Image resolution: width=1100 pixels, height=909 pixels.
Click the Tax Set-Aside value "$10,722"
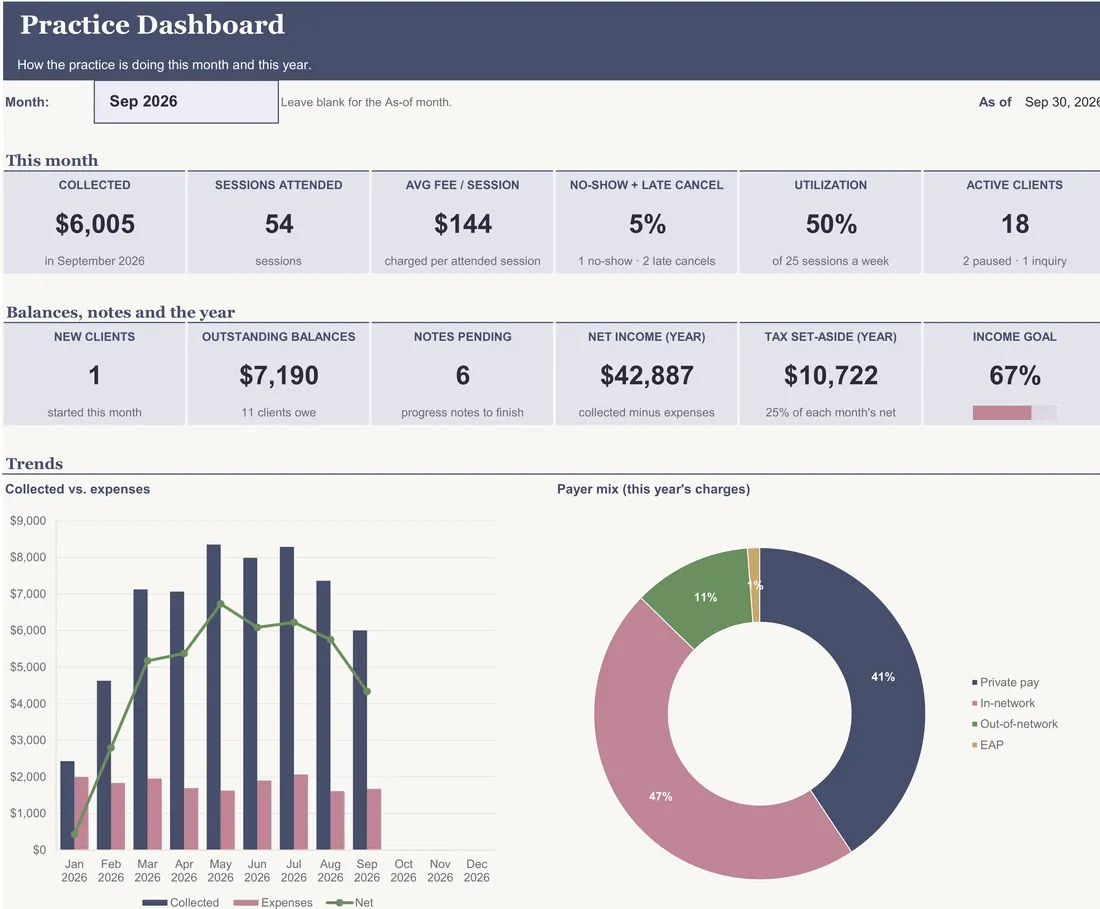(x=831, y=376)
